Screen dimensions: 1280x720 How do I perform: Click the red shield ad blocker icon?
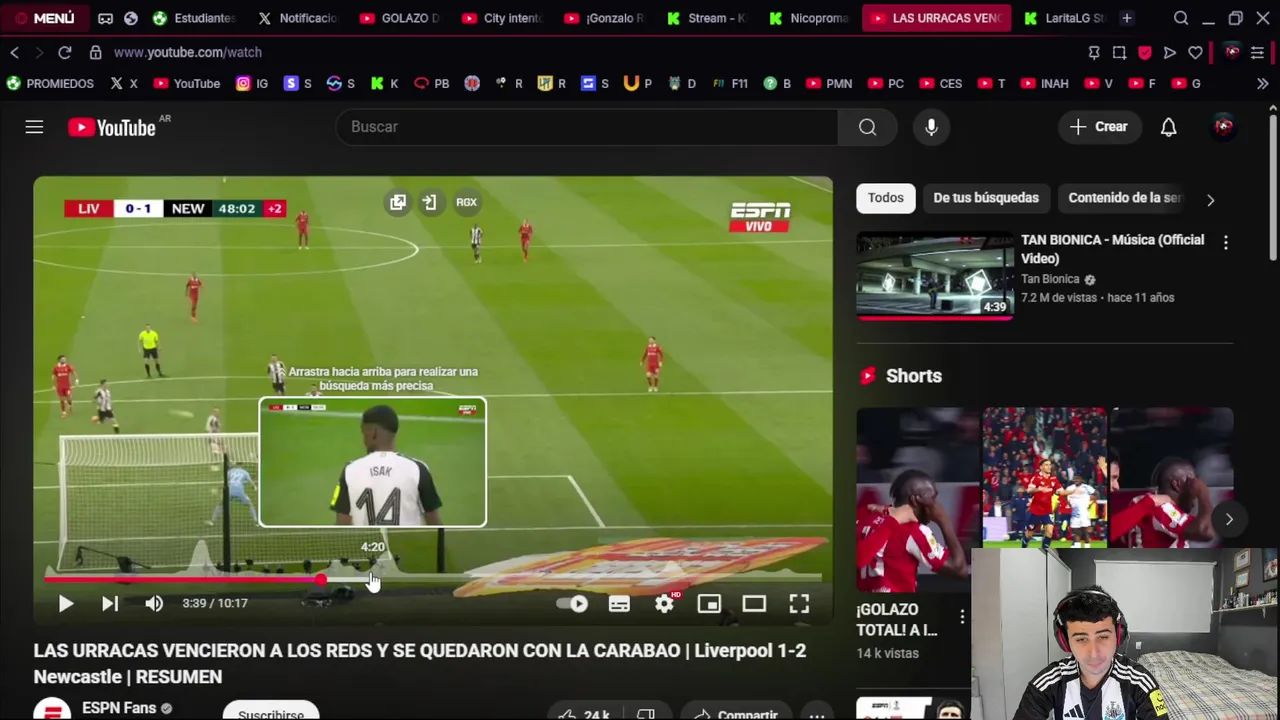pyautogui.click(x=1145, y=52)
